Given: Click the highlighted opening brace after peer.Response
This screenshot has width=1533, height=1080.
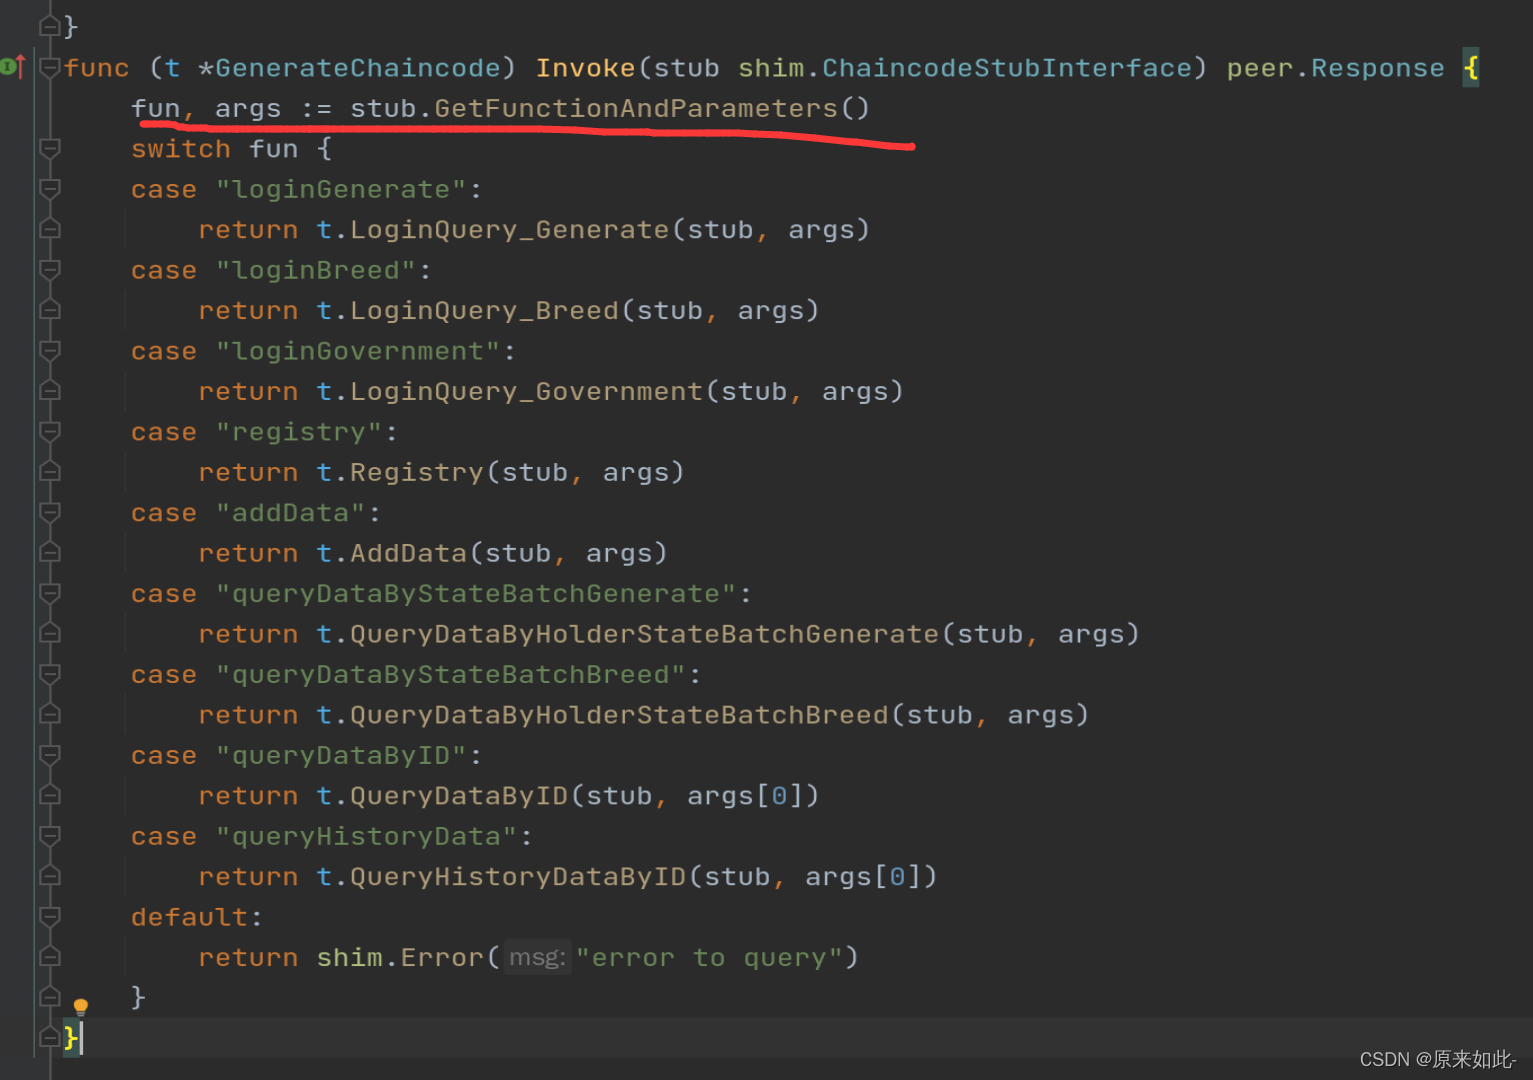Looking at the screenshot, I should click(1471, 68).
